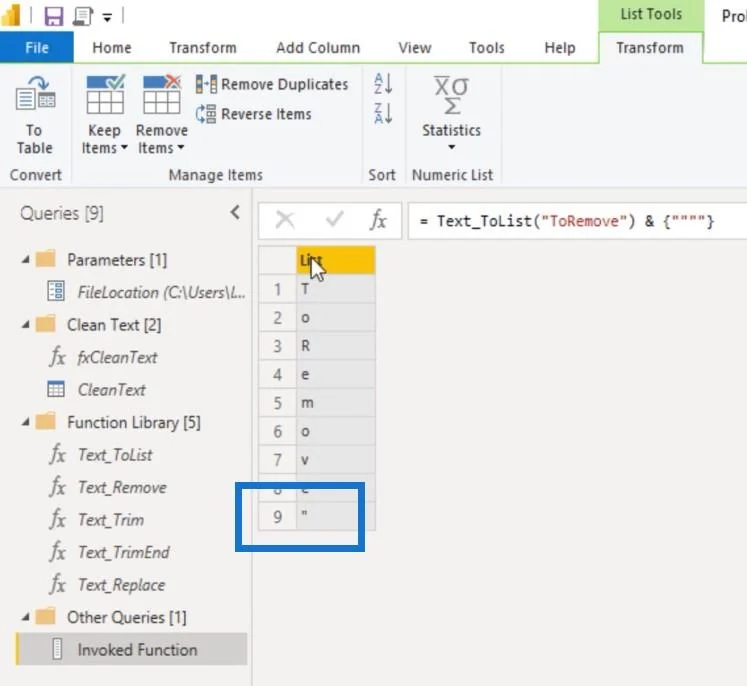Click the Clean Text folder icon
The width and height of the screenshot is (747, 686).
click(x=46, y=324)
